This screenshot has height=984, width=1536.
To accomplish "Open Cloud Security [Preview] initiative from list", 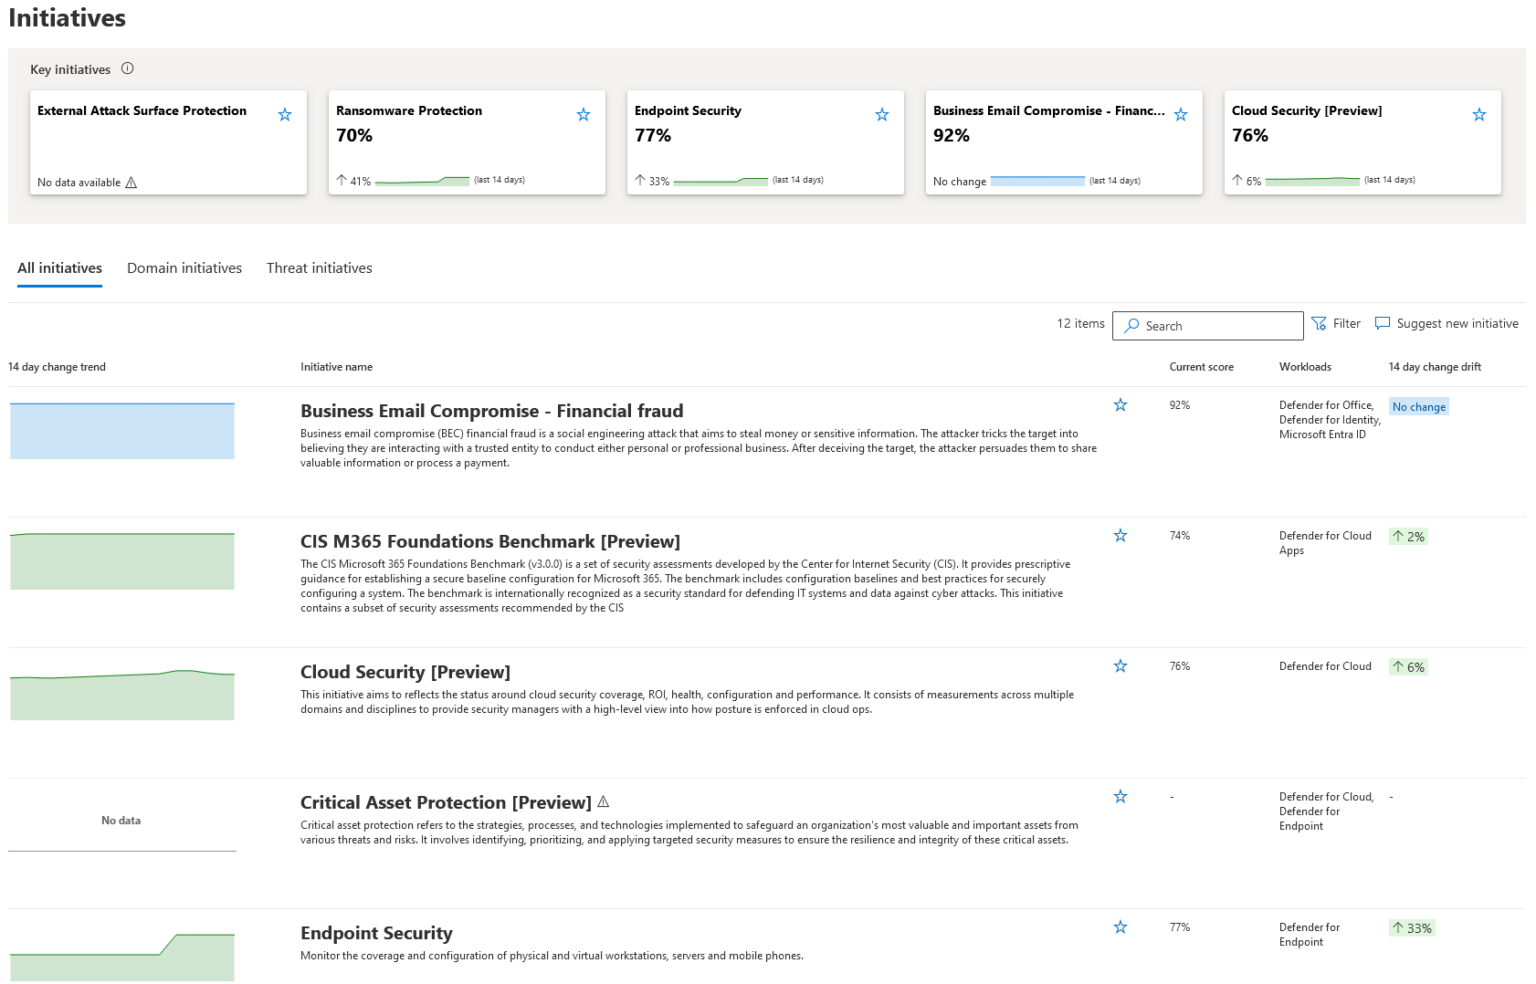I will (405, 672).
